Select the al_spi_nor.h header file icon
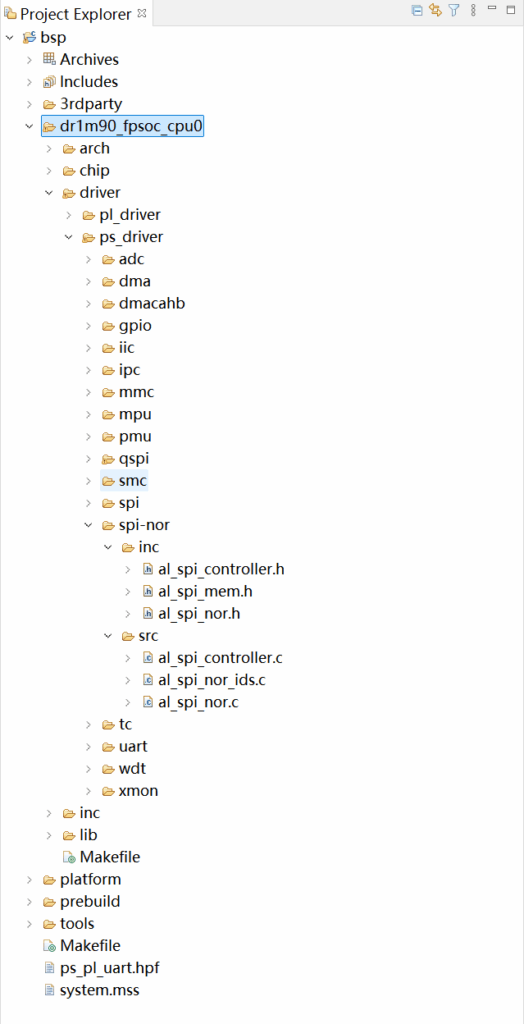Screen dimensions: 524x1024 (148, 613)
